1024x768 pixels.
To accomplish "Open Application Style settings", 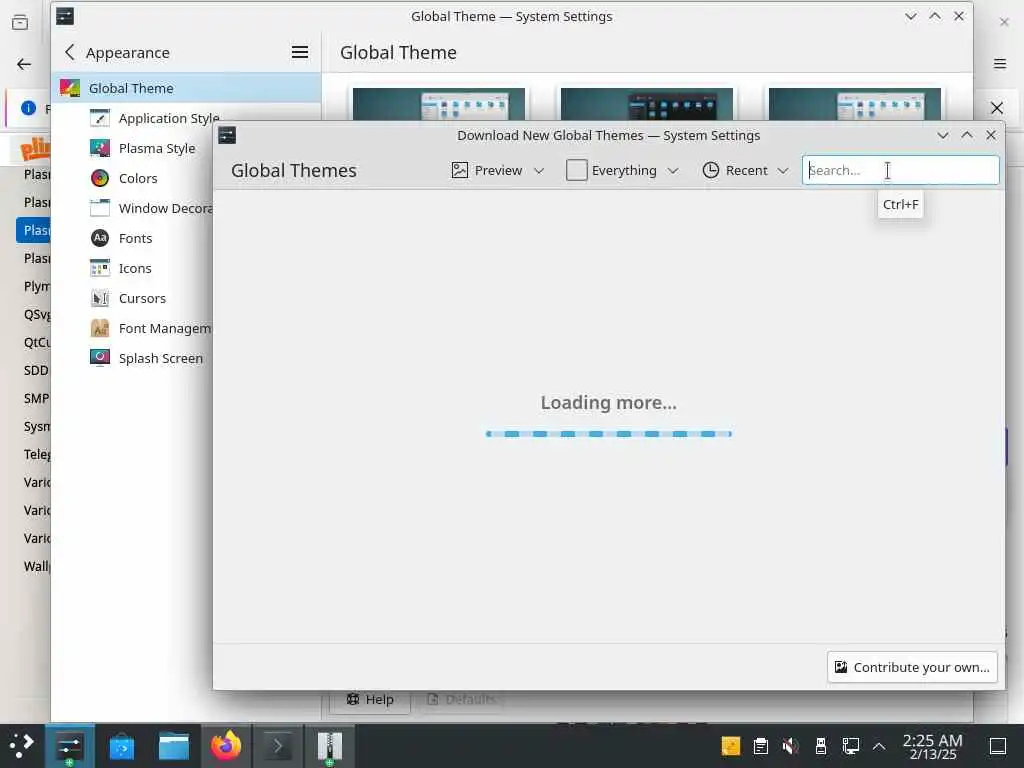I will pyautogui.click(x=168, y=118).
